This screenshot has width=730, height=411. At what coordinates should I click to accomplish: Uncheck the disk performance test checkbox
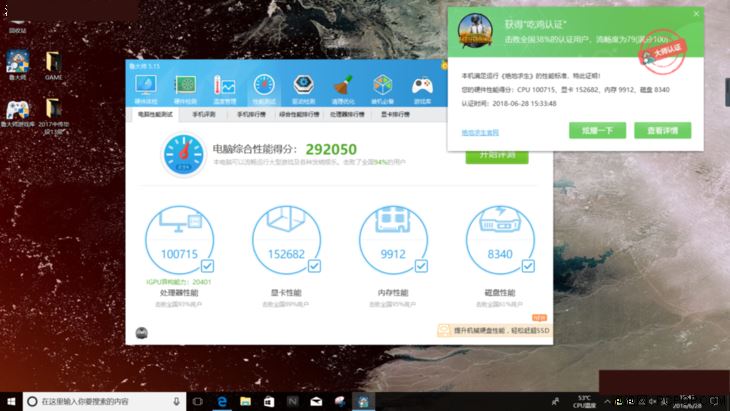pyautogui.click(x=528, y=266)
